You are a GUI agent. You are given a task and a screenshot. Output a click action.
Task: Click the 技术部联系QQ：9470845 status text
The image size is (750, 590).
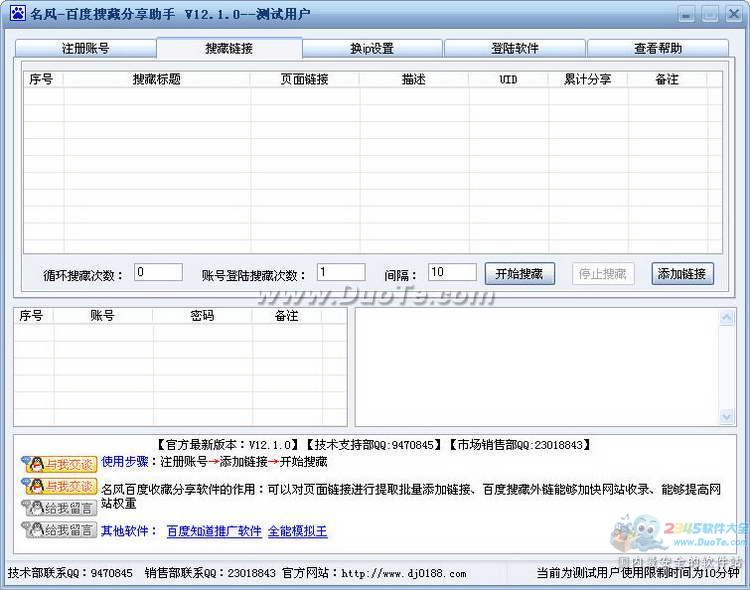coord(70,573)
